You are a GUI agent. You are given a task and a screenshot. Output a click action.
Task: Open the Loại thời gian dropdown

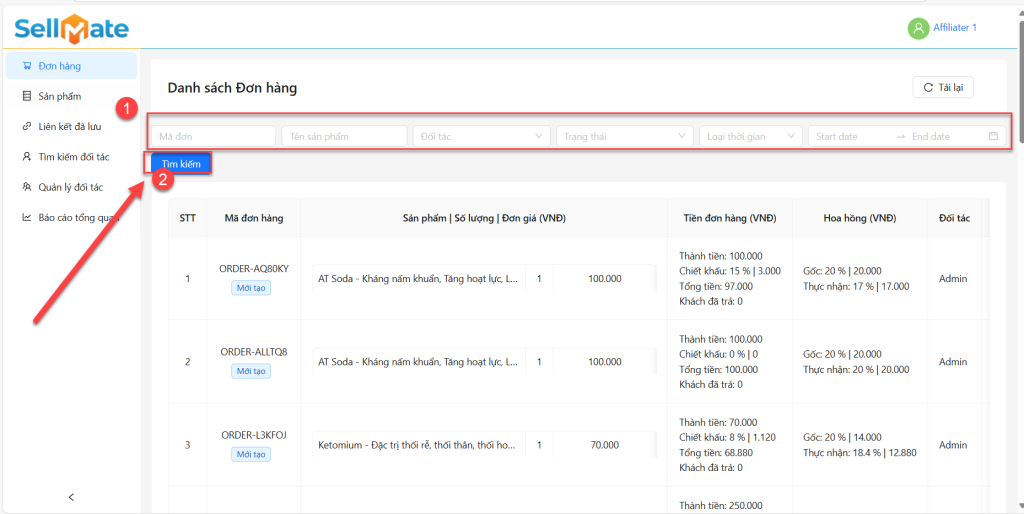pos(750,136)
